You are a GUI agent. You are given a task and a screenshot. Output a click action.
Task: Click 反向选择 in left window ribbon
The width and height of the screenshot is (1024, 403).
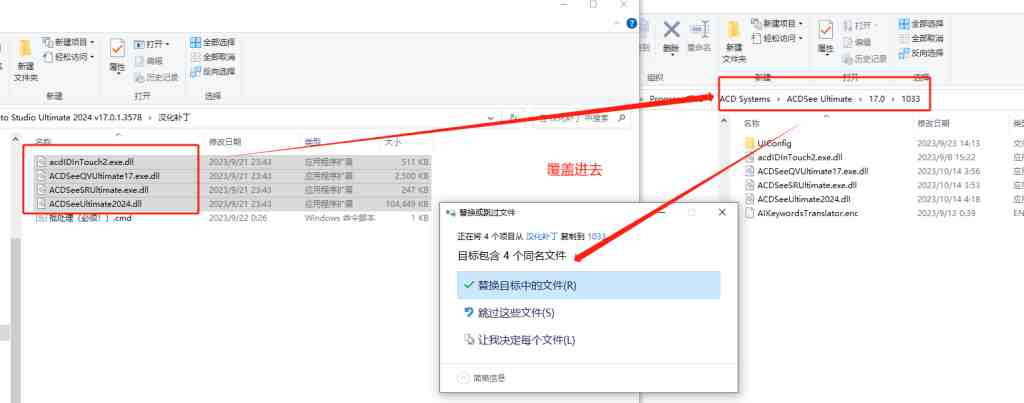(213, 71)
